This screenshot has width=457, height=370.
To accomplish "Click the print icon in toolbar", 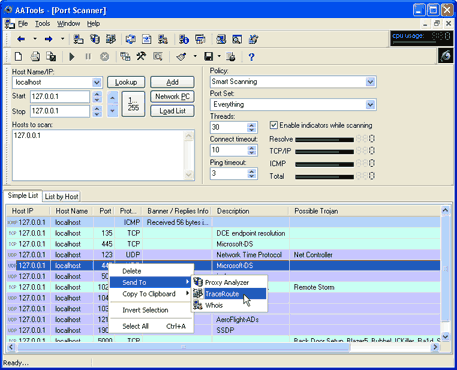I will (35, 57).
